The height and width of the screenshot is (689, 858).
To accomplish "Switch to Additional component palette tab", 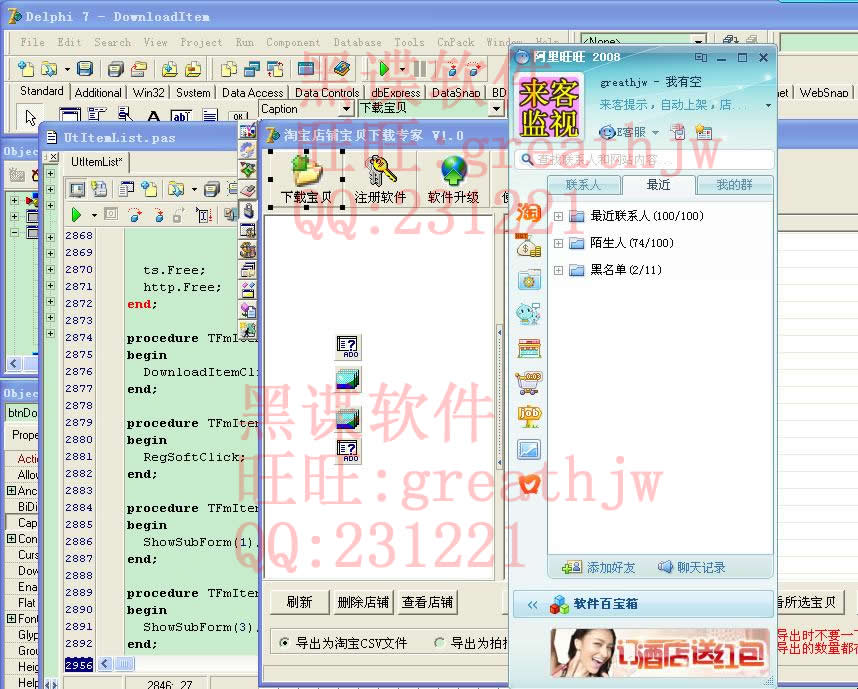I will pyautogui.click(x=98, y=92).
